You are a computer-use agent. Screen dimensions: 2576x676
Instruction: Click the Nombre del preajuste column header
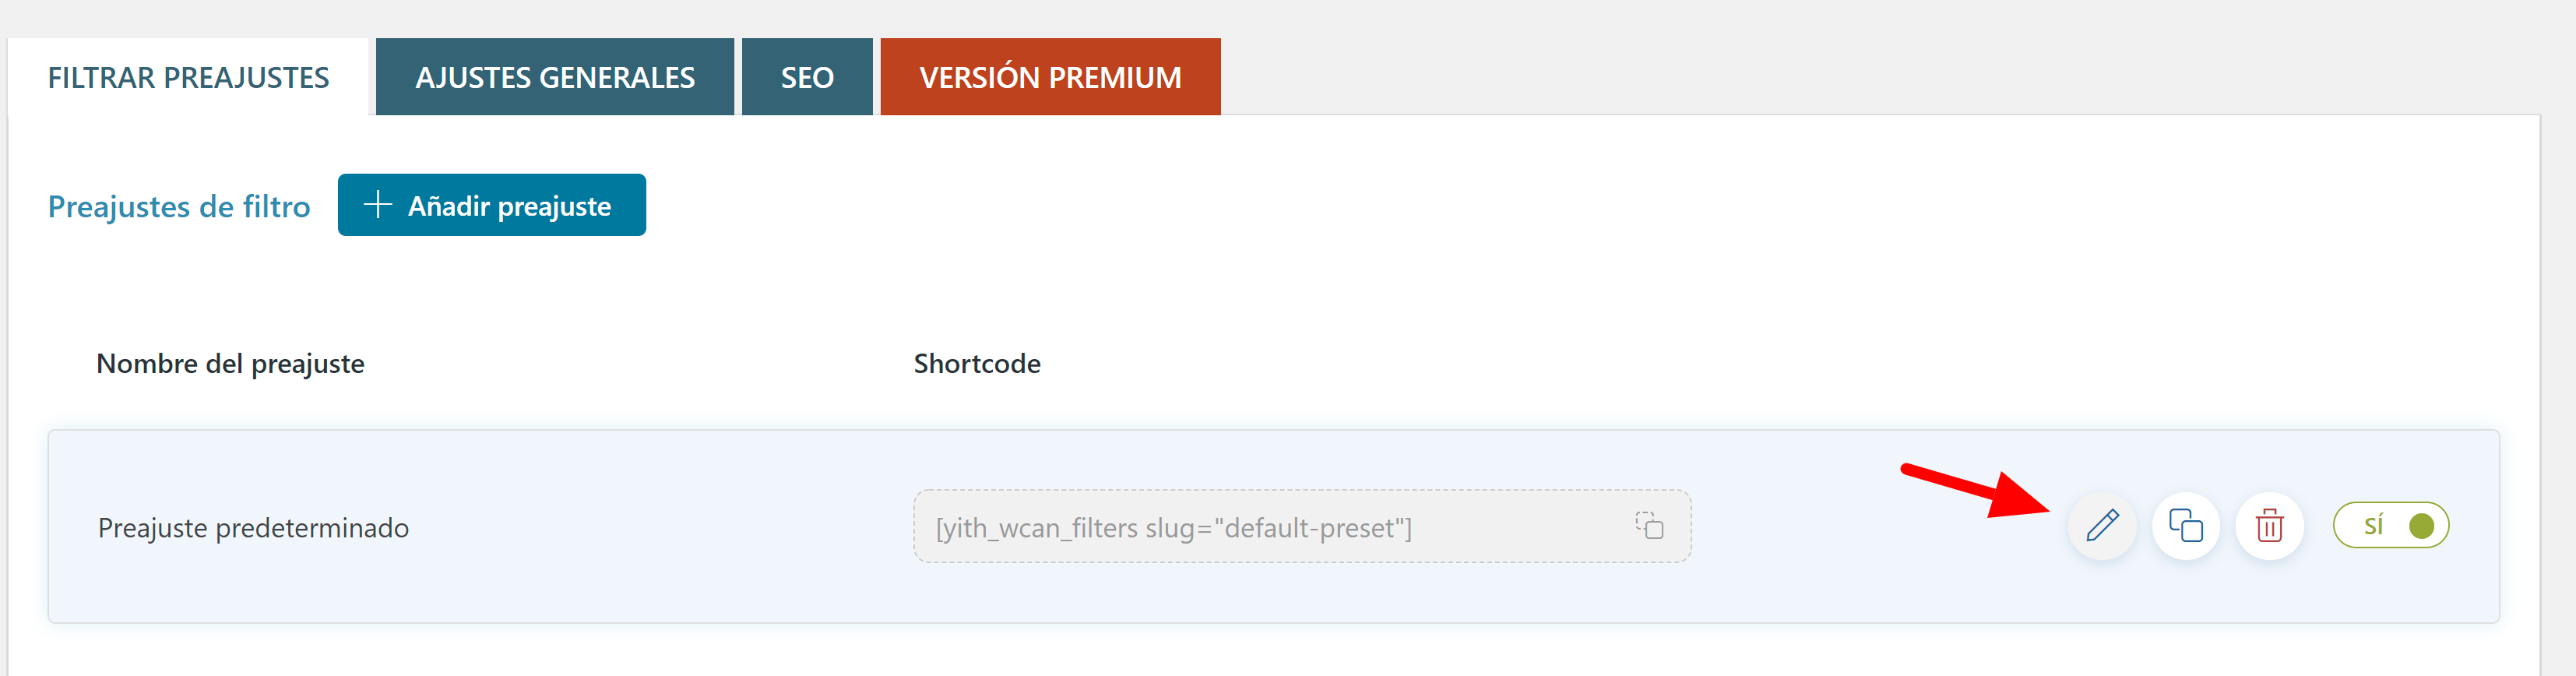(x=230, y=364)
